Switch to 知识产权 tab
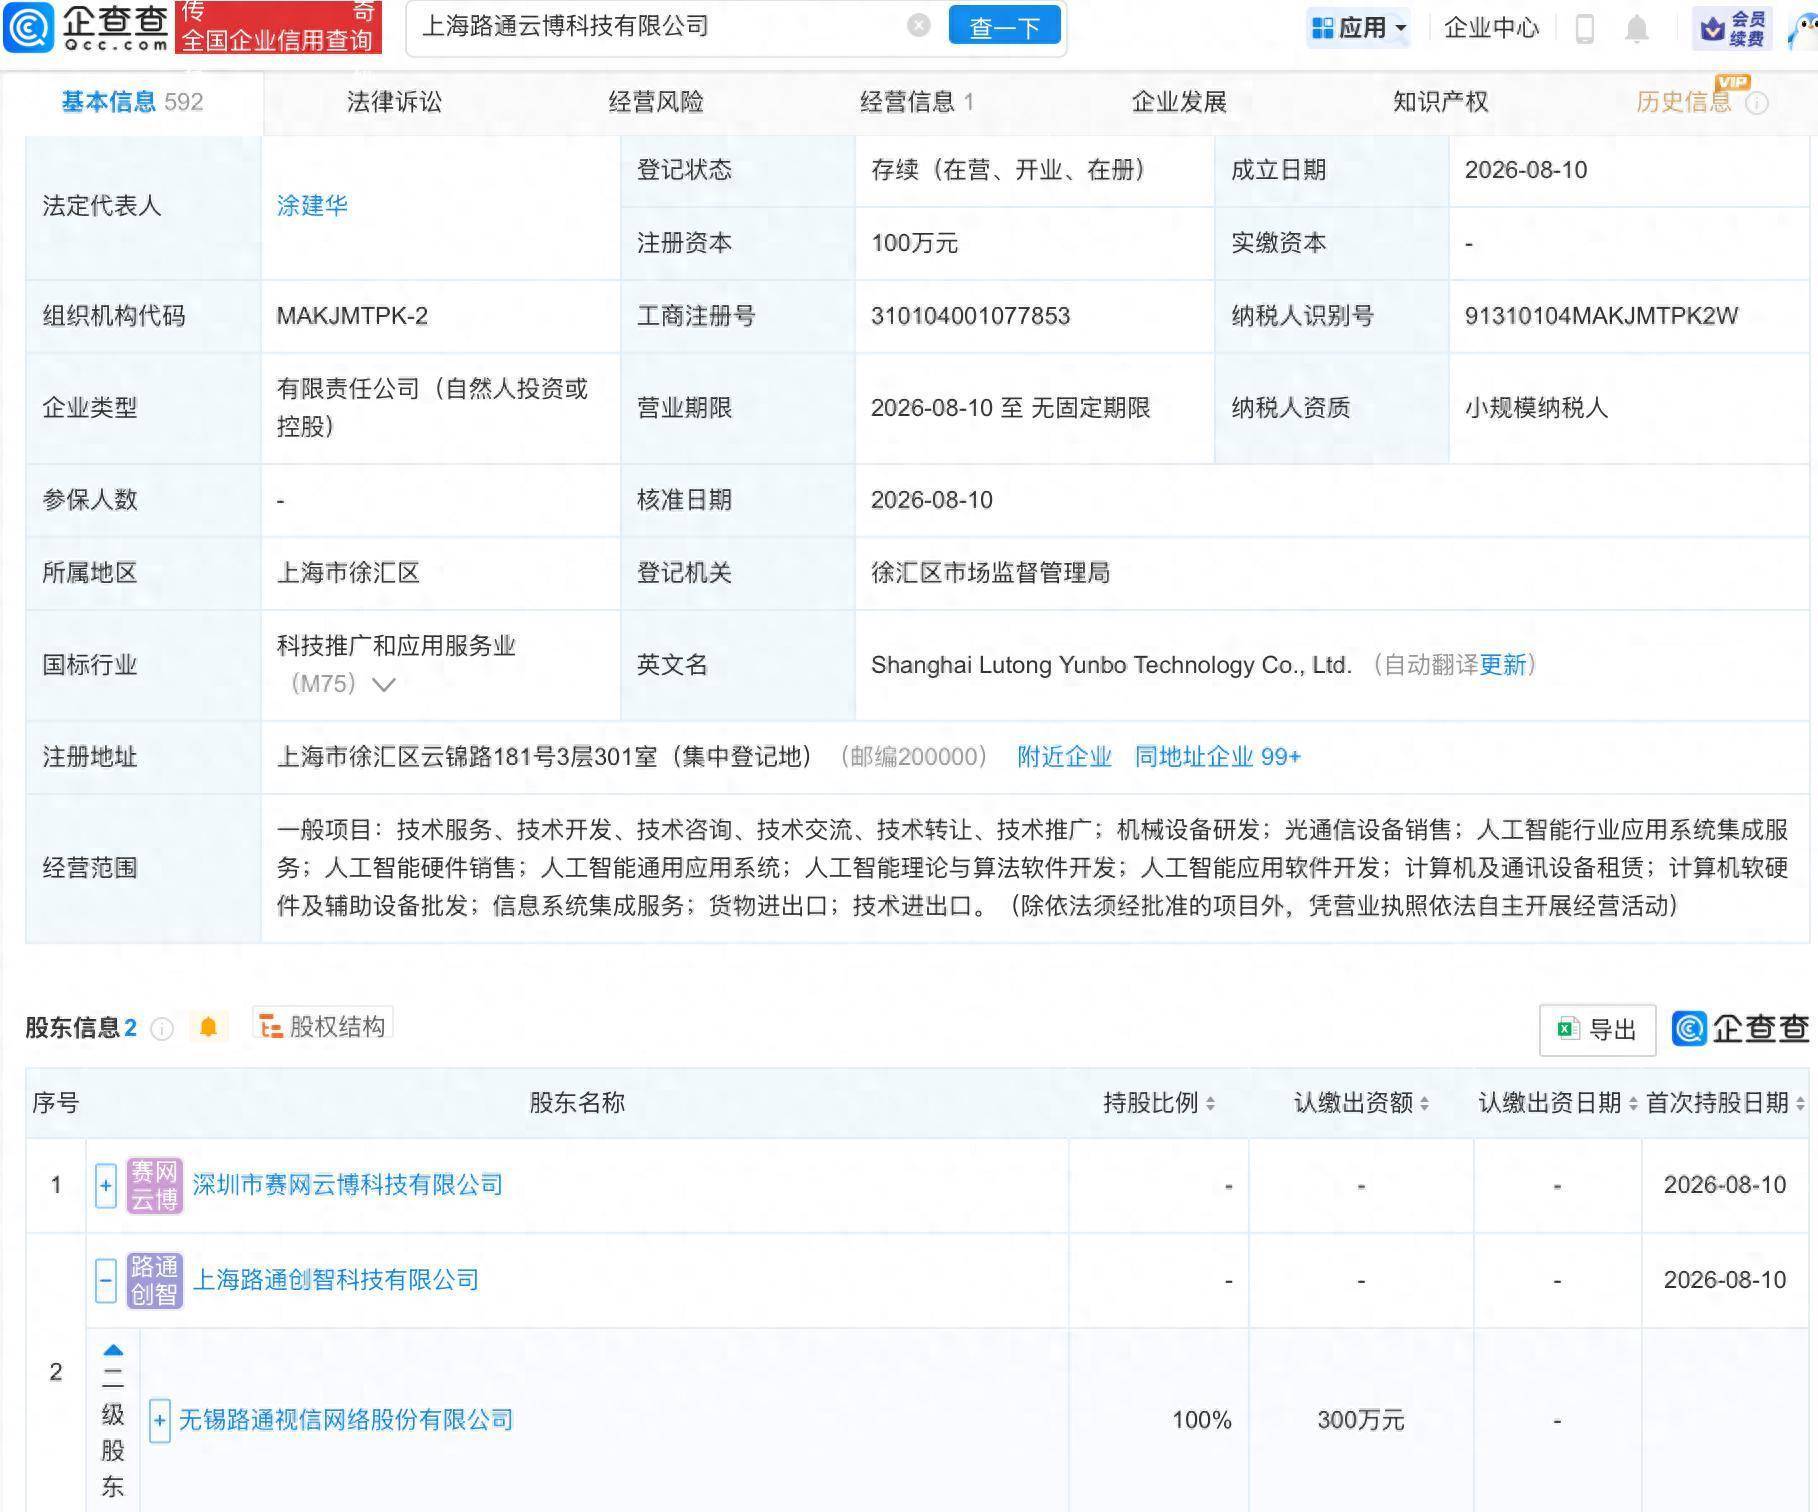 click(x=1441, y=102)
